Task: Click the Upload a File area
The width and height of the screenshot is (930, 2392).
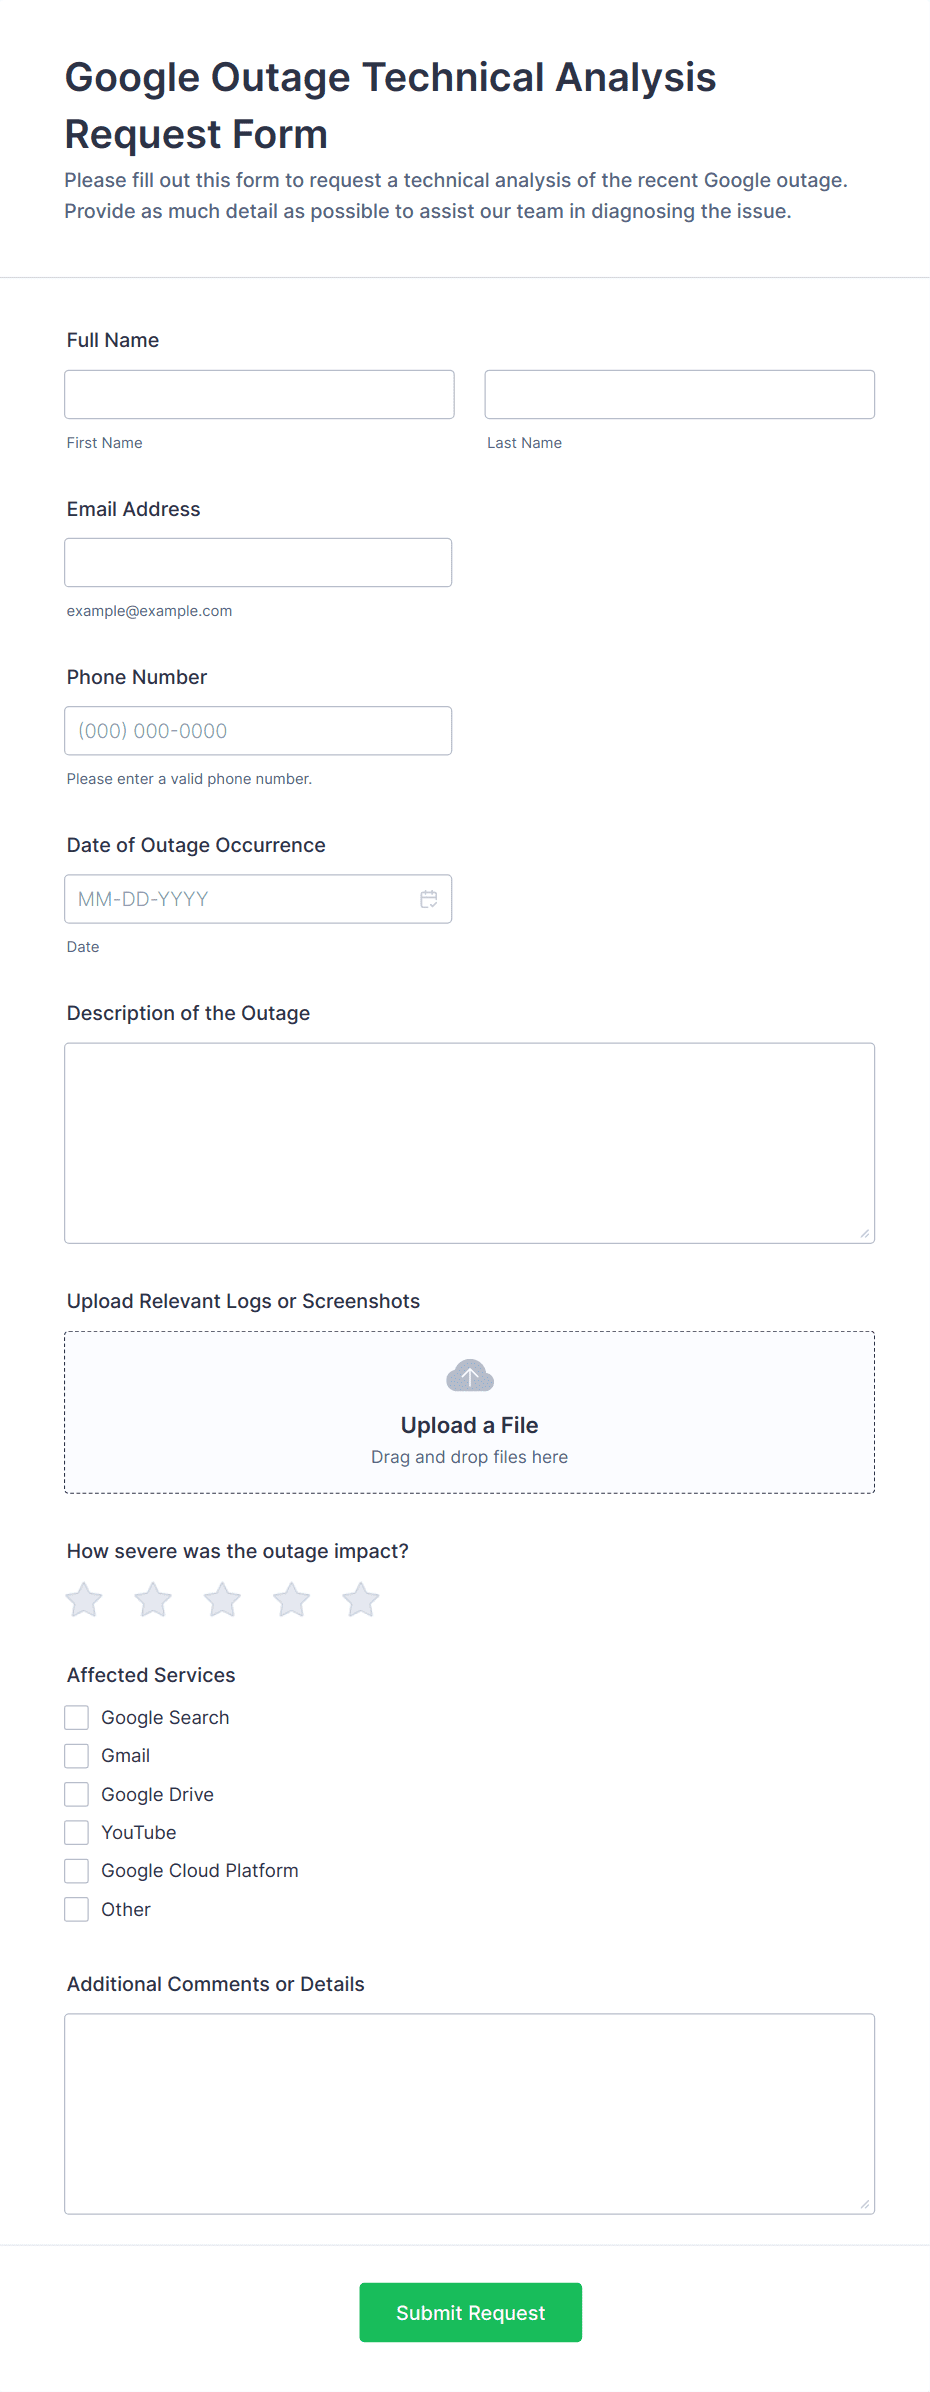Action: pos(468,1424)
